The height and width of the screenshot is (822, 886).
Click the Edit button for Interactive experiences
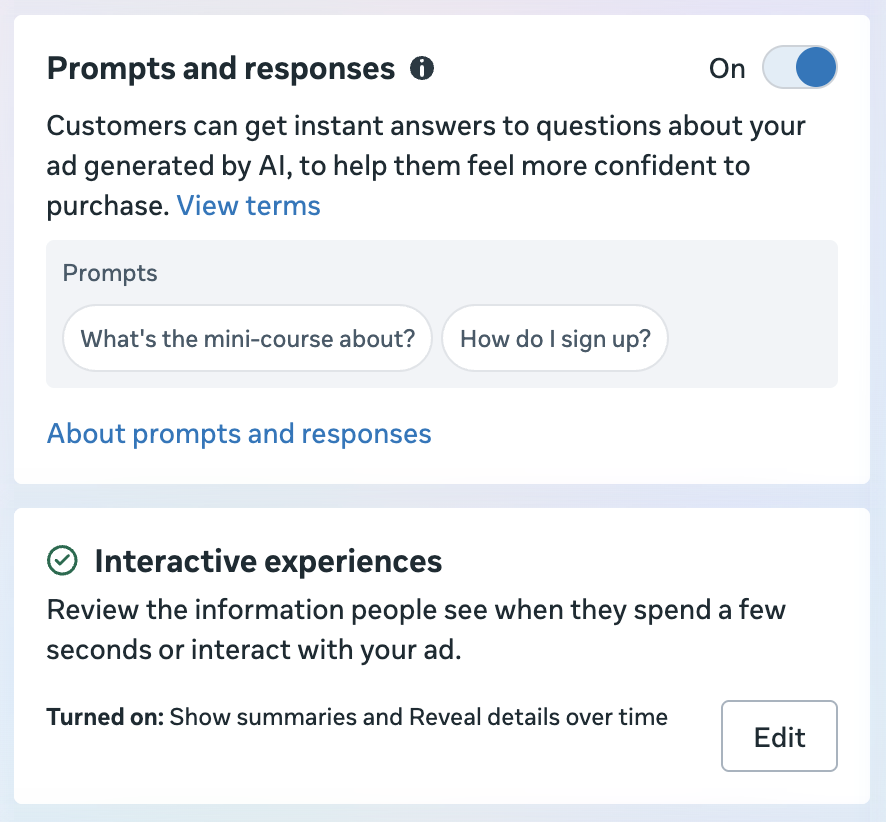779,736
